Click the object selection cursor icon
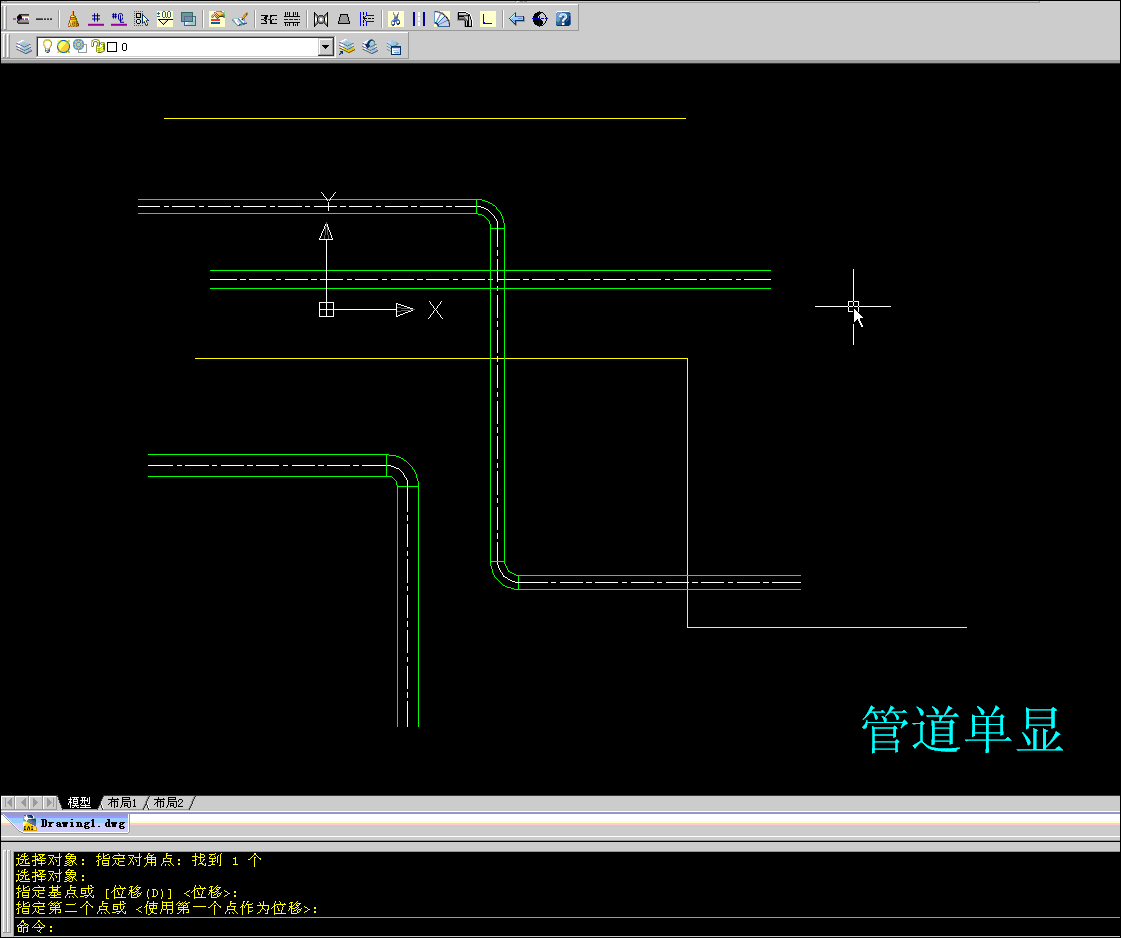 [x=142, y=19]
